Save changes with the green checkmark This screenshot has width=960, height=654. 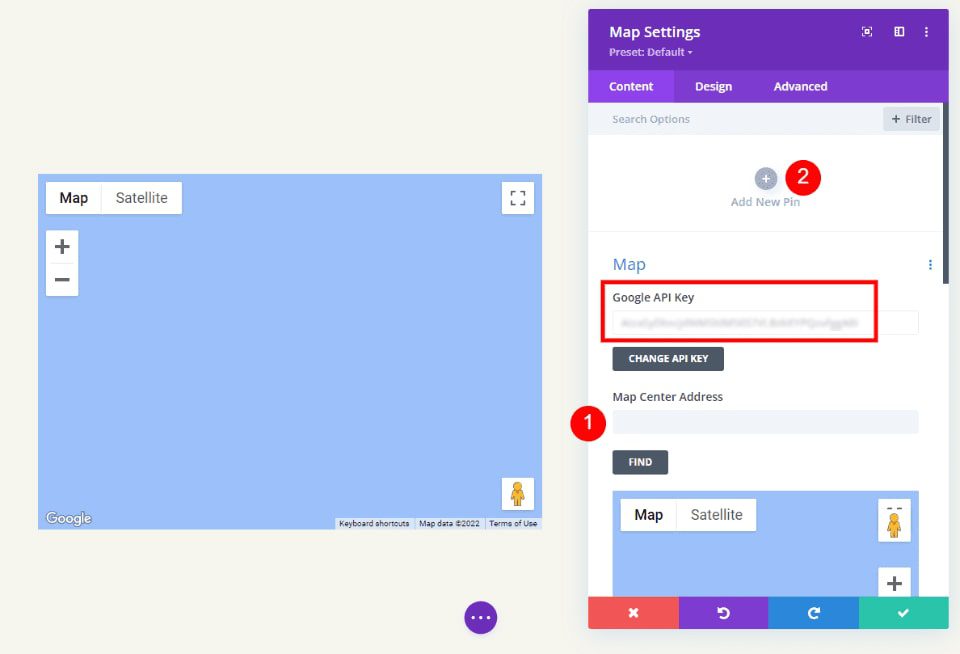[903, 613]
